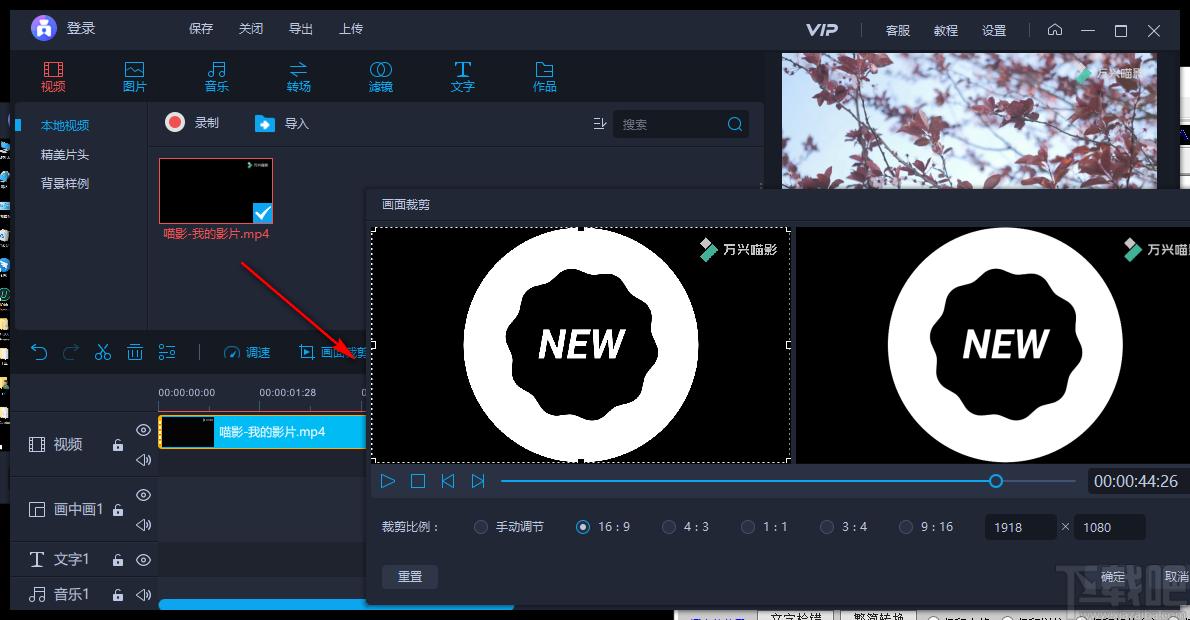Click the scissors split icon

click(102, 352)
